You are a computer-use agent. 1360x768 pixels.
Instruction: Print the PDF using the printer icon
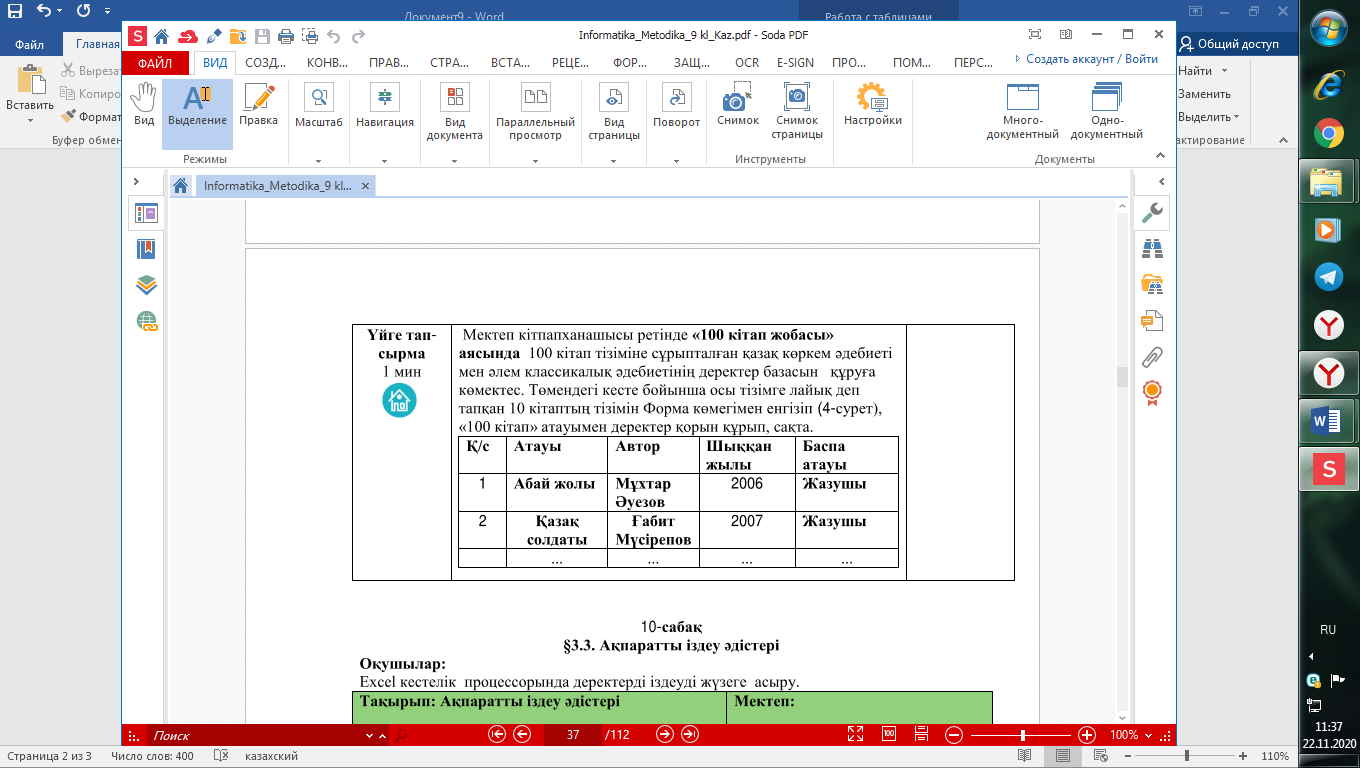point(286,37)
